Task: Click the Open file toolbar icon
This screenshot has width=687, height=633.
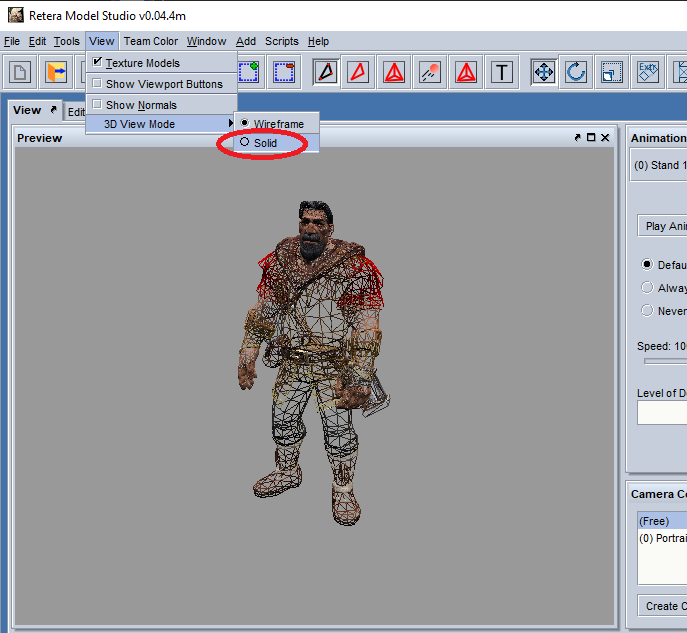Action: pyautogui.click(x=56, y=72)
